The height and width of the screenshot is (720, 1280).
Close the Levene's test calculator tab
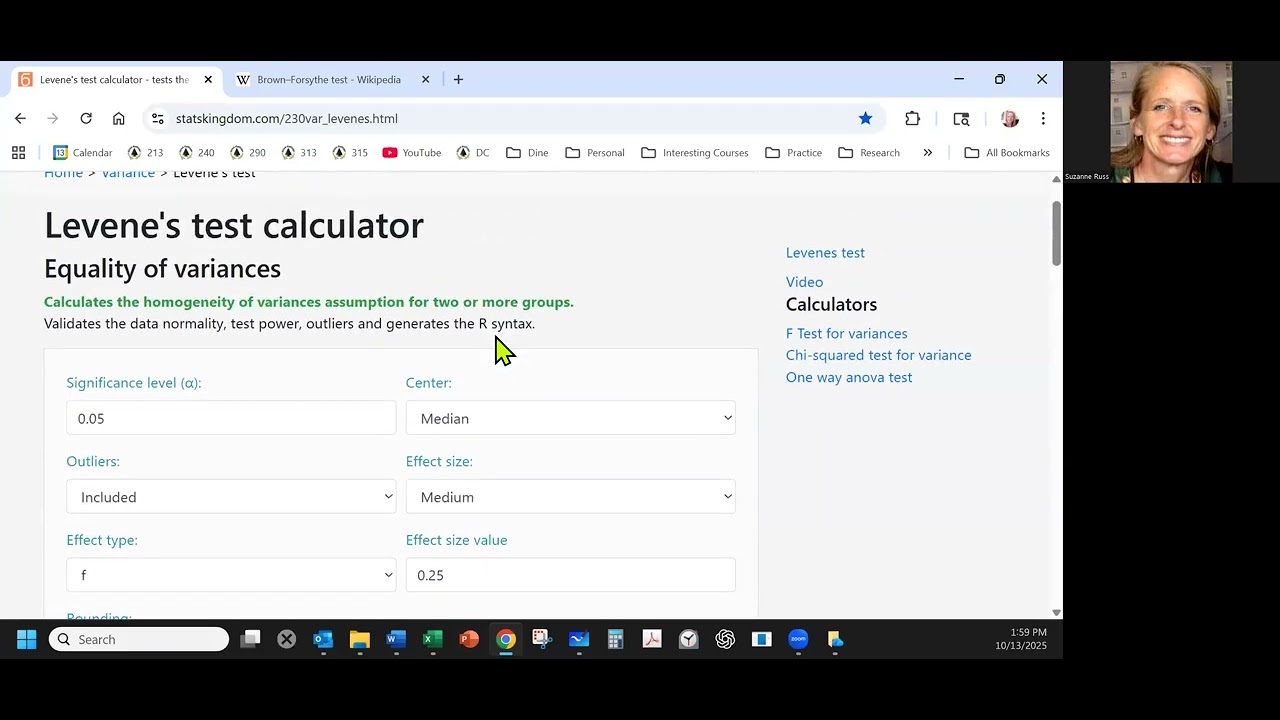click(x=208, y=79)
